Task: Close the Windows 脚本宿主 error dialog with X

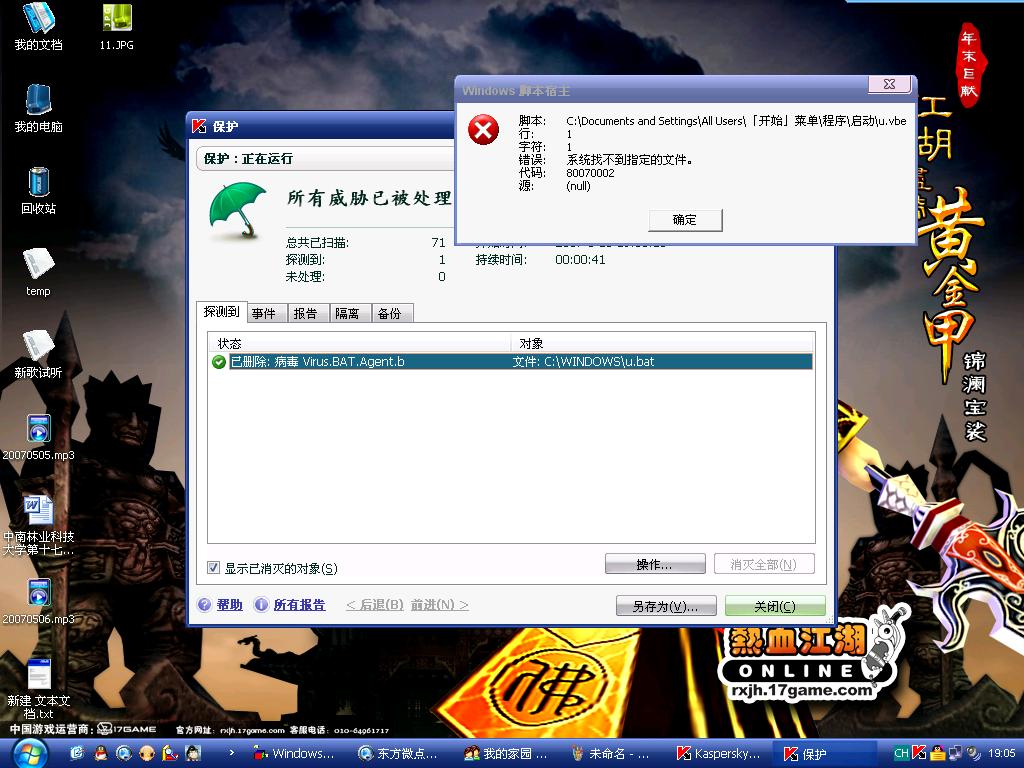Action: tap(889, 84)
